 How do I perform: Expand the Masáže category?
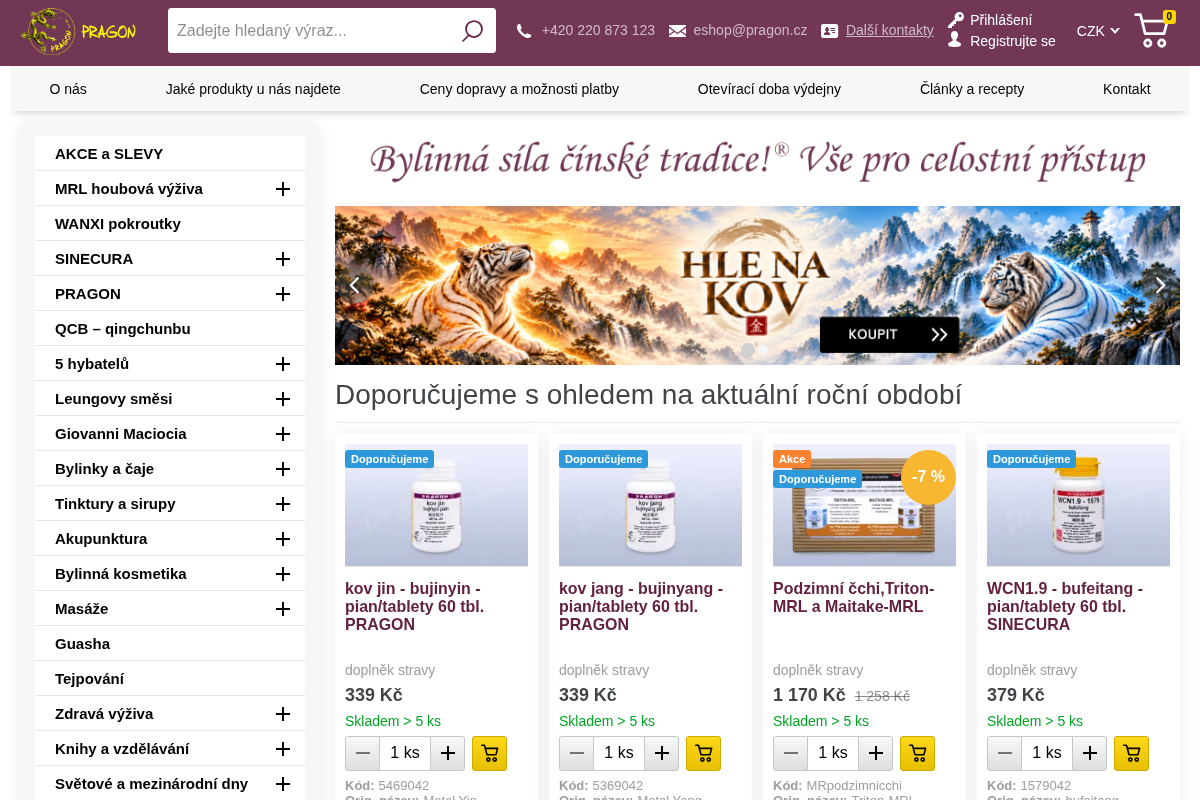283,609
